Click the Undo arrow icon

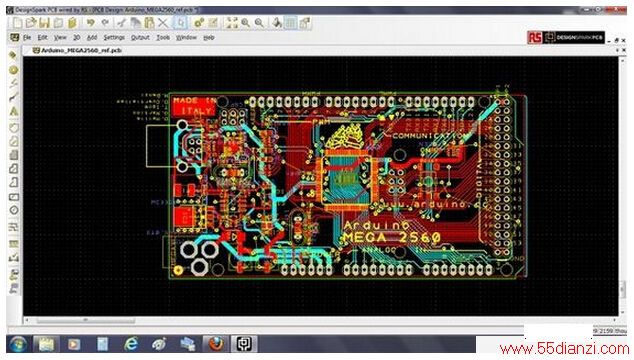(x=90, y=23)
